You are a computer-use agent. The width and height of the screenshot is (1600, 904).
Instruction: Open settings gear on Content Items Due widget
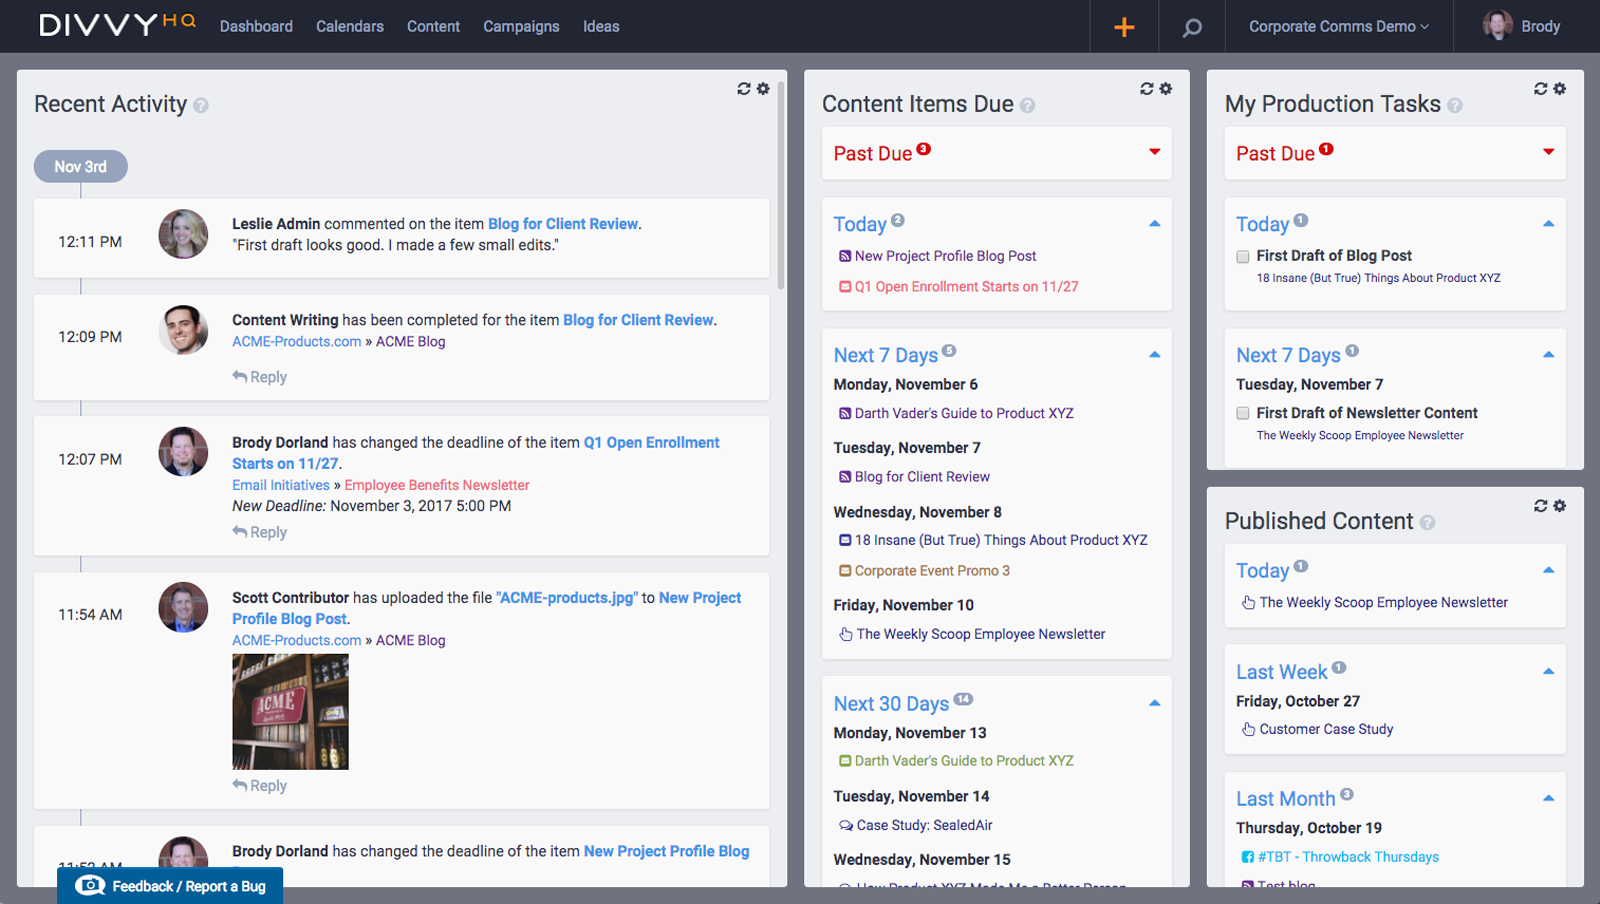(1166, 88)
